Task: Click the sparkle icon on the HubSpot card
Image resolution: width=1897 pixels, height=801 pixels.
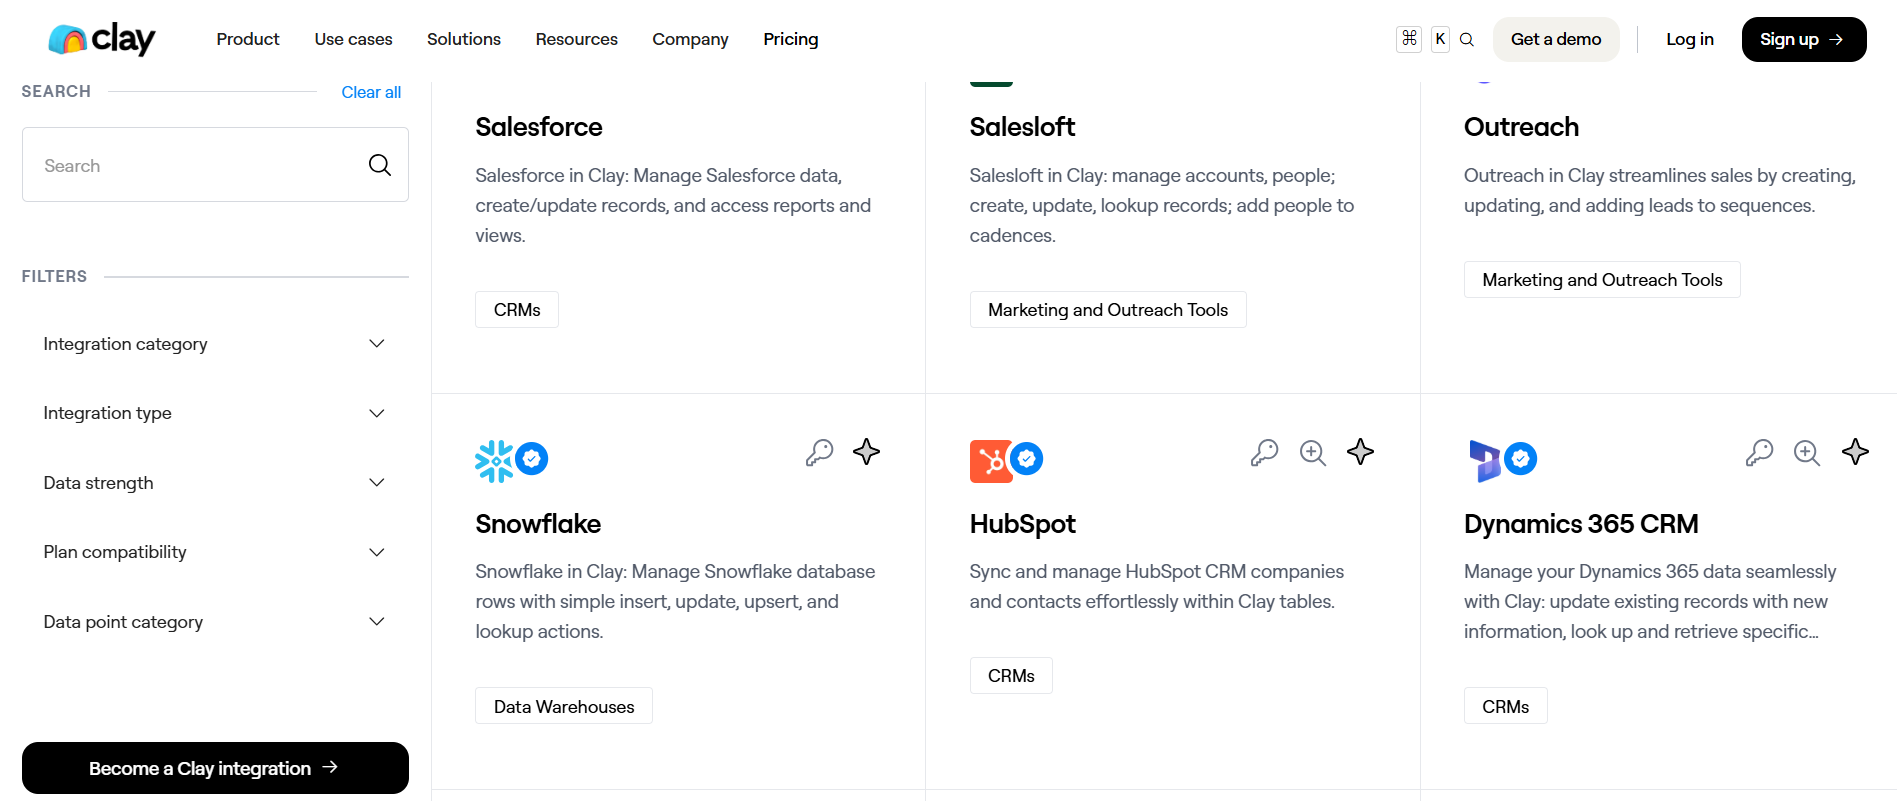Action: pyautogui.click(x=1360, y=452)
